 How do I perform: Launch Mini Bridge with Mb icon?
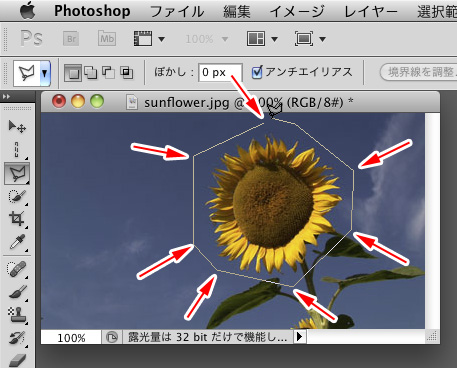pyautogui.click(x=107, y=39)
